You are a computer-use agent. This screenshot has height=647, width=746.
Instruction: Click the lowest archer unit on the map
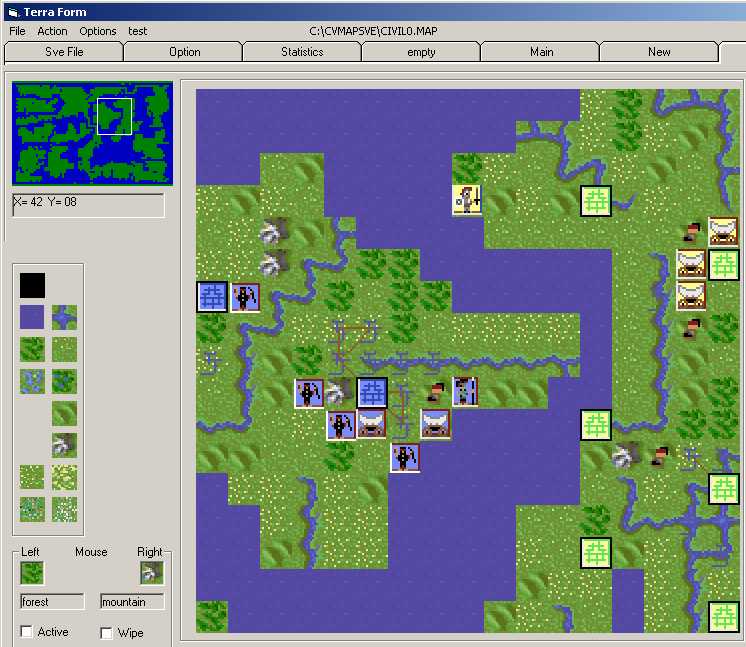pyautogui.click(x=405, y=457)
